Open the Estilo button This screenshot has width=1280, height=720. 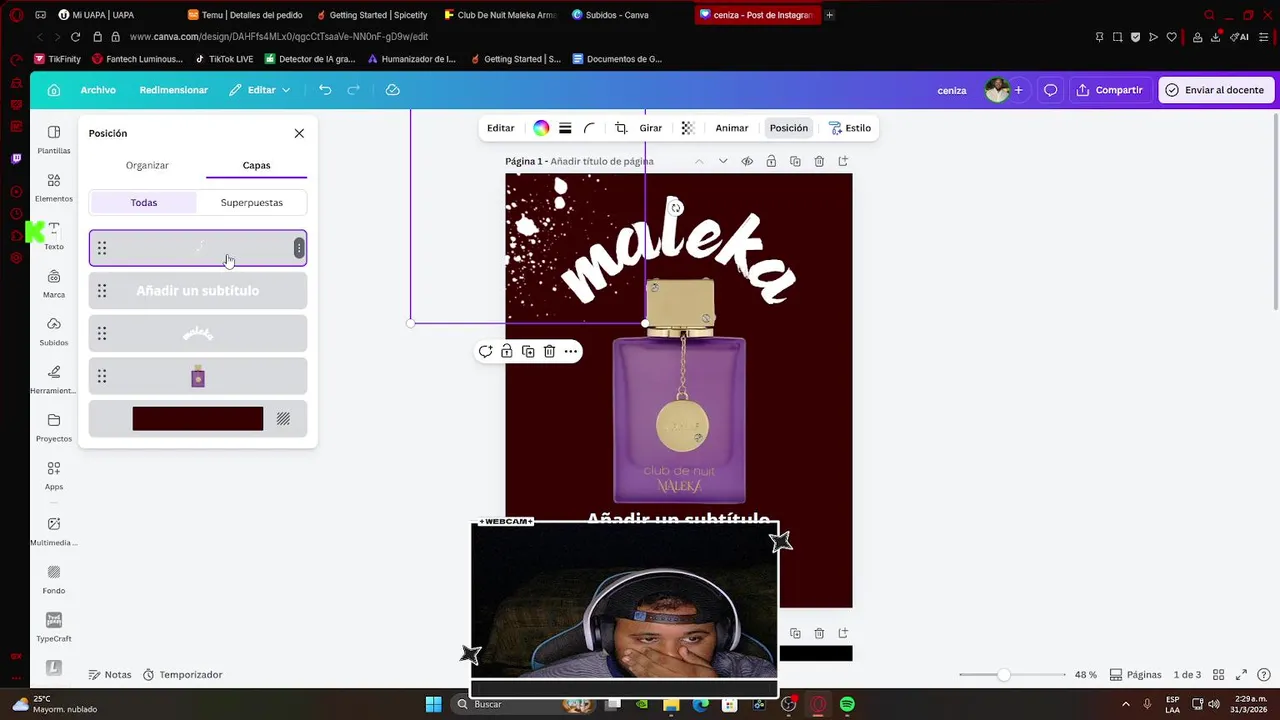click(x=850, y=128)
